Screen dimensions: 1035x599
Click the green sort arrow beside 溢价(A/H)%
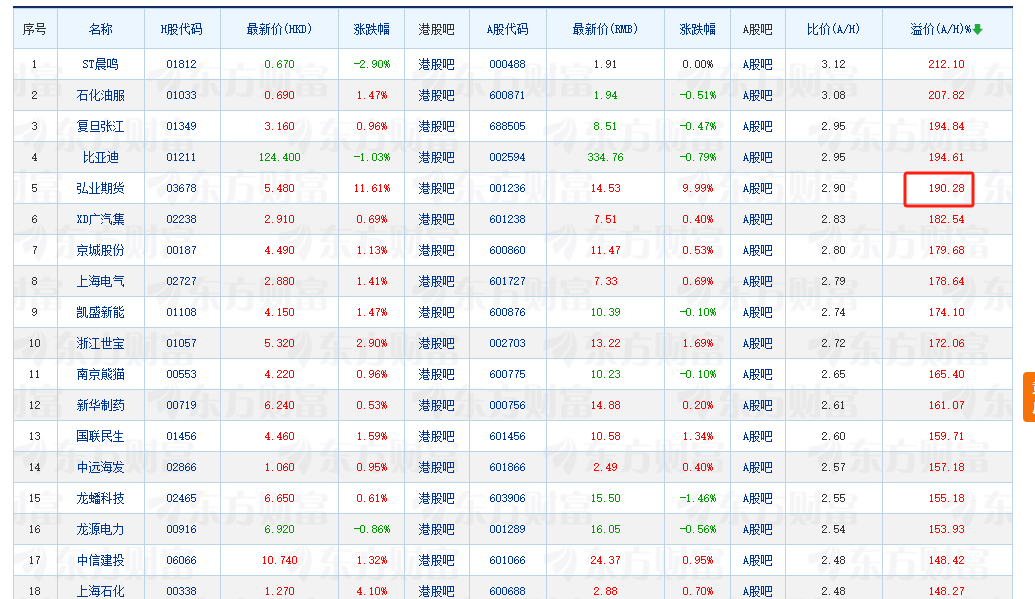tap(978, 29)
